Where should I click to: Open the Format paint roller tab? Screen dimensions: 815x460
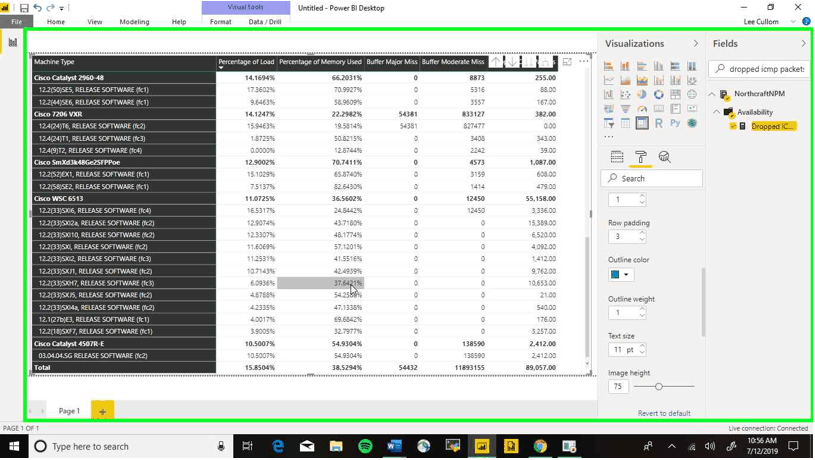tap(640, 156)
